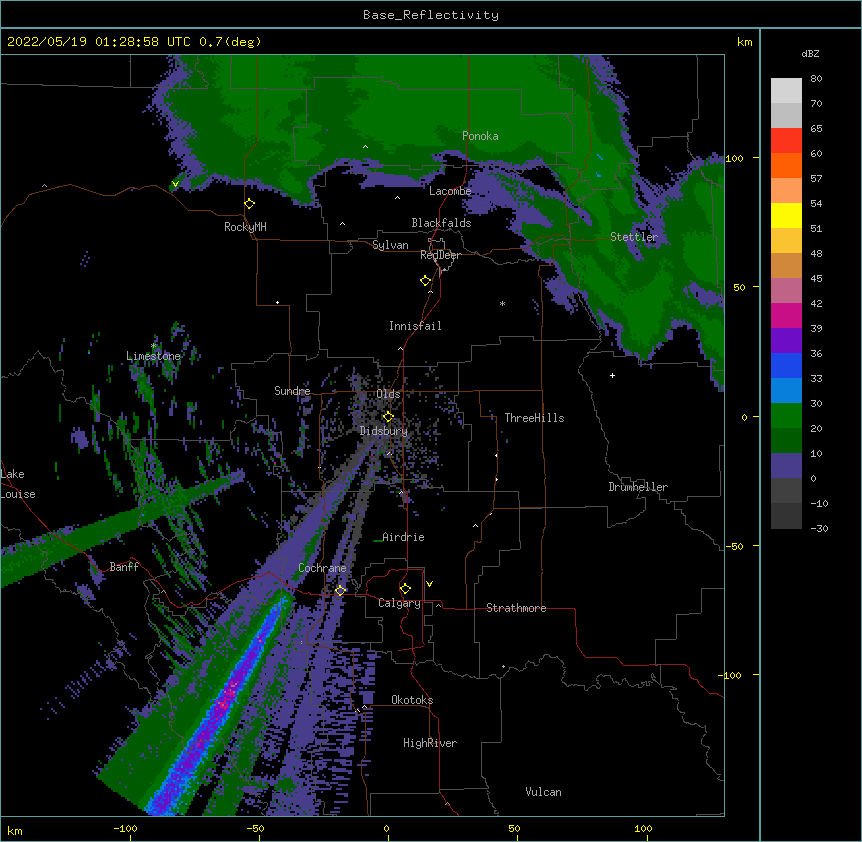Click the Blackfalds city label
862x842 pixels.
[441, 223]
